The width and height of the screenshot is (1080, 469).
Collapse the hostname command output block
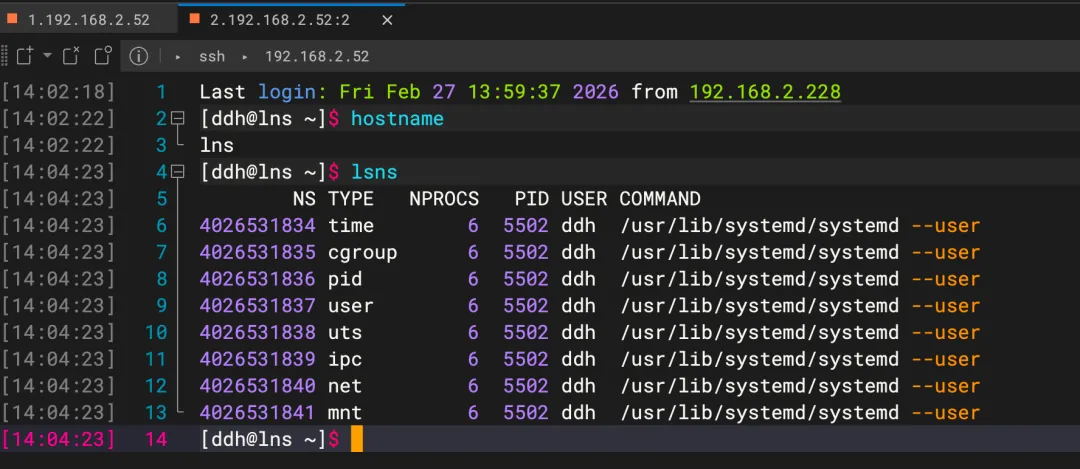(x=178, y=119)
